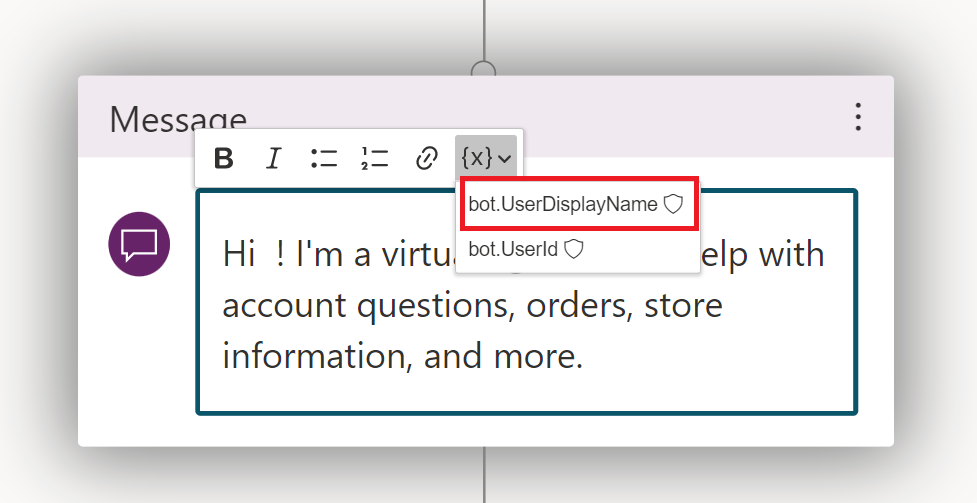Click the shield icon beside bot.UserId
Viewport: 977px width, 503px height.
point(574,249)
